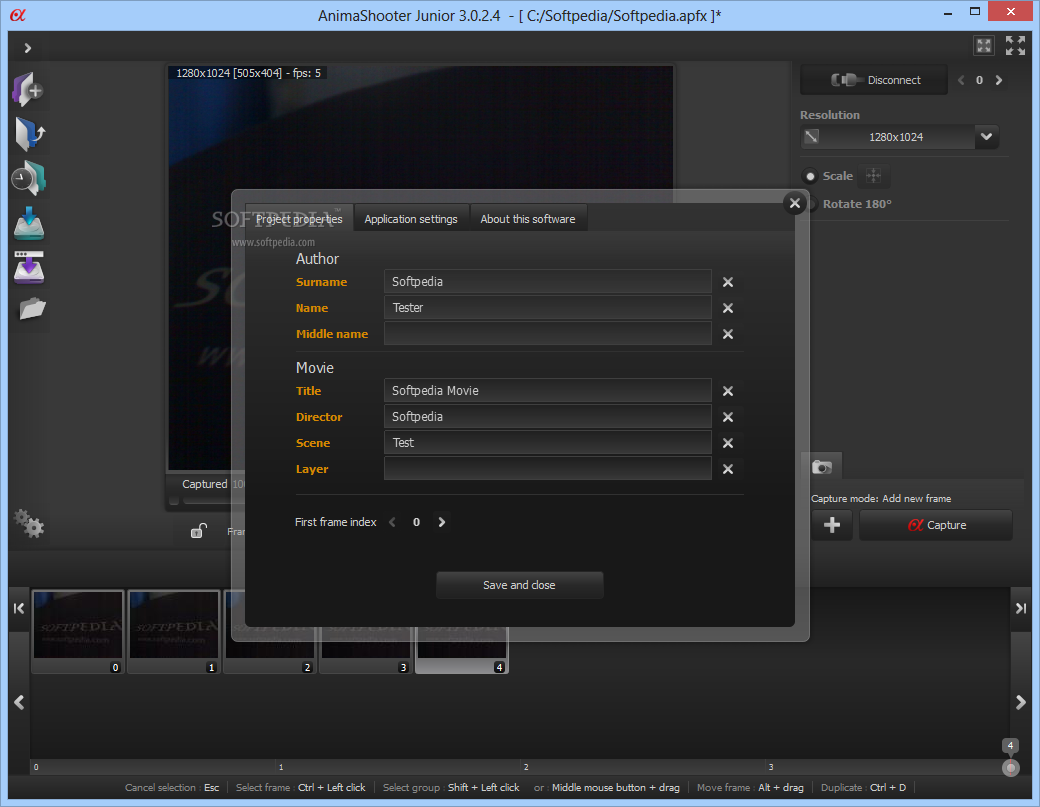Open project icon with curved arrow

pos(29,134)
